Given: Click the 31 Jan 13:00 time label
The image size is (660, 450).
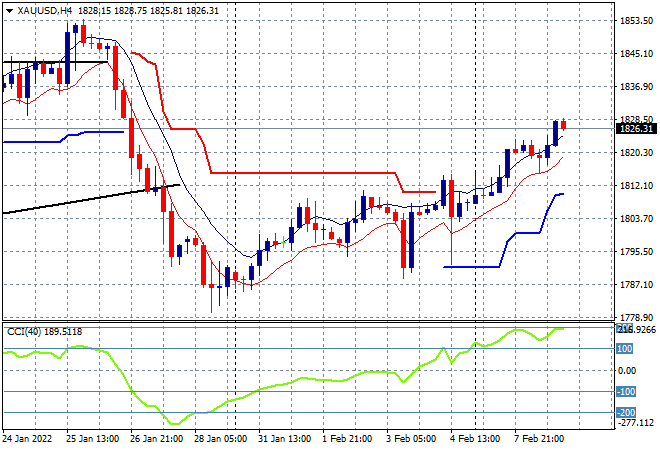Looking at the screenshot, I should 285,439.
